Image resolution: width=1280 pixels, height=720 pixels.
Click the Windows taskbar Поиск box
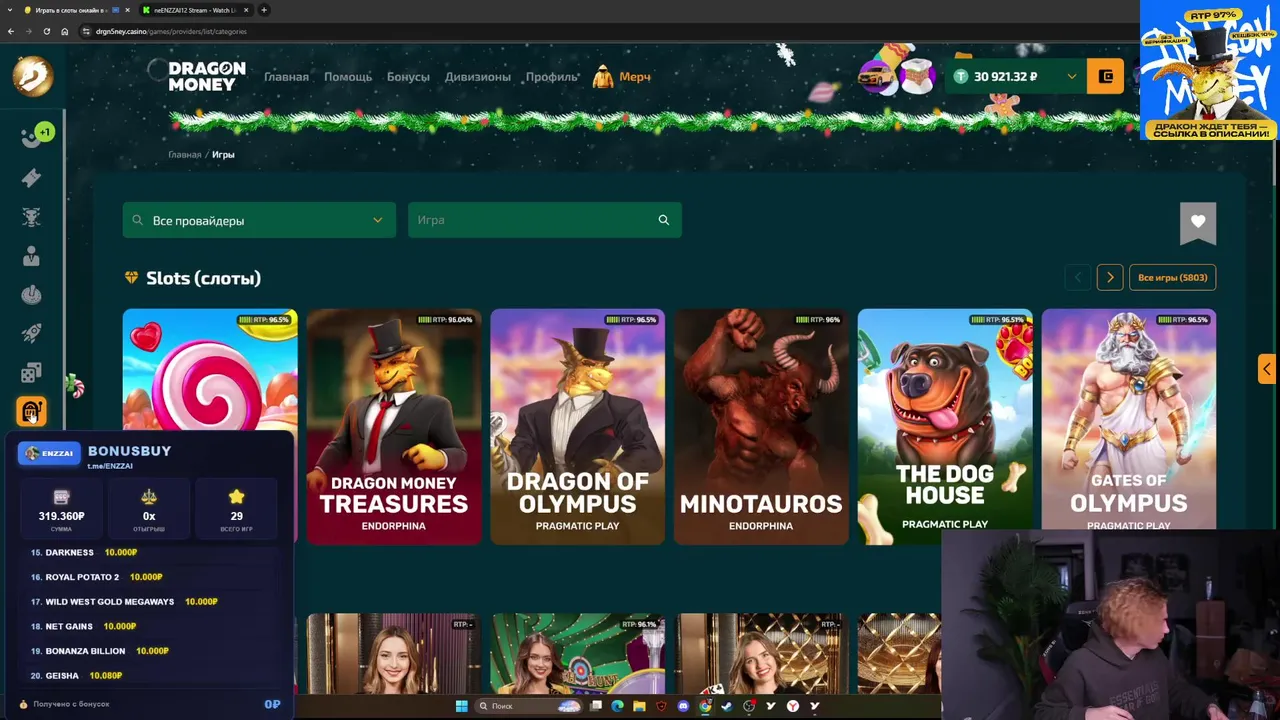(530, 706)
